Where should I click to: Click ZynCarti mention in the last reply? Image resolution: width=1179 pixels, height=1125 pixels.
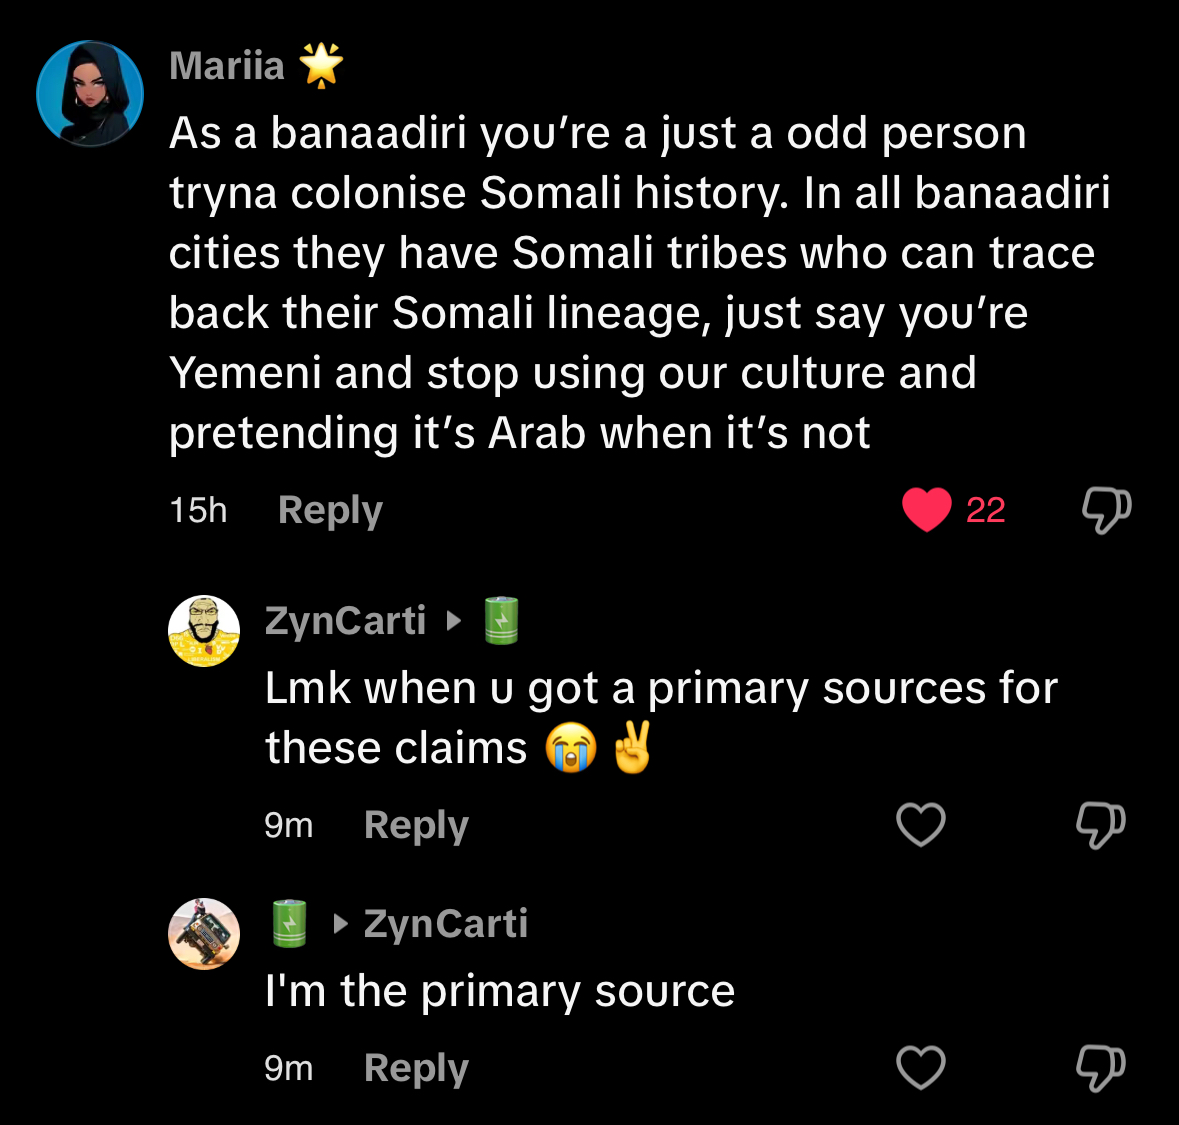446,924
